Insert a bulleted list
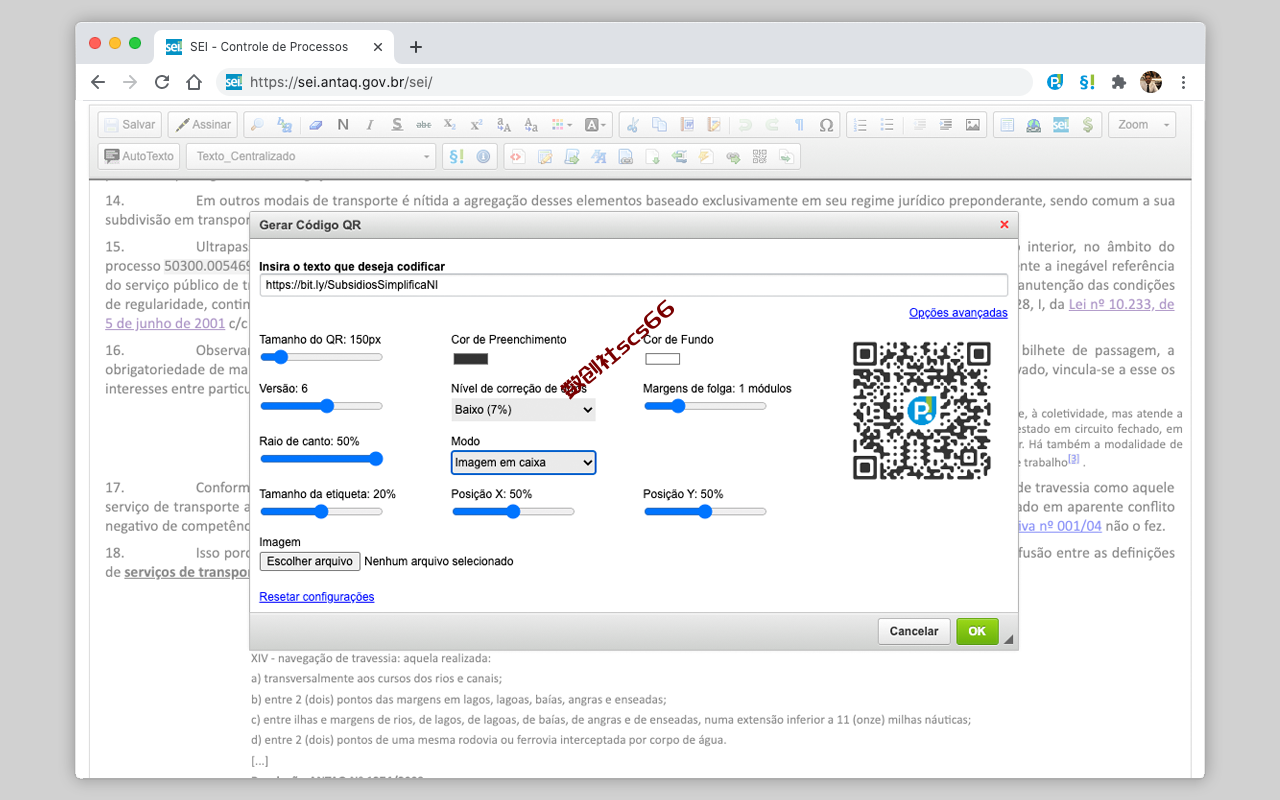Image resolution: width=1280 pixels, height=800 pixels. point(887,125)
